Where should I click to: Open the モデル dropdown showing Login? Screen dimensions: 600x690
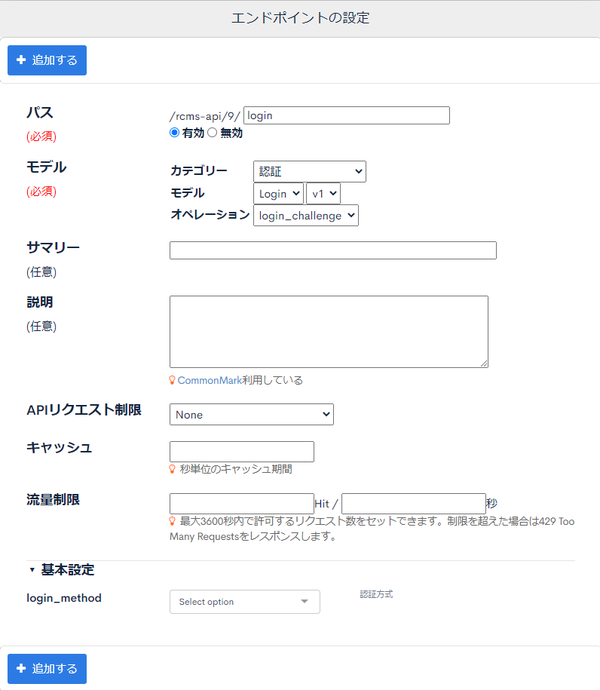pyautogui.click(x=278, y=194)
